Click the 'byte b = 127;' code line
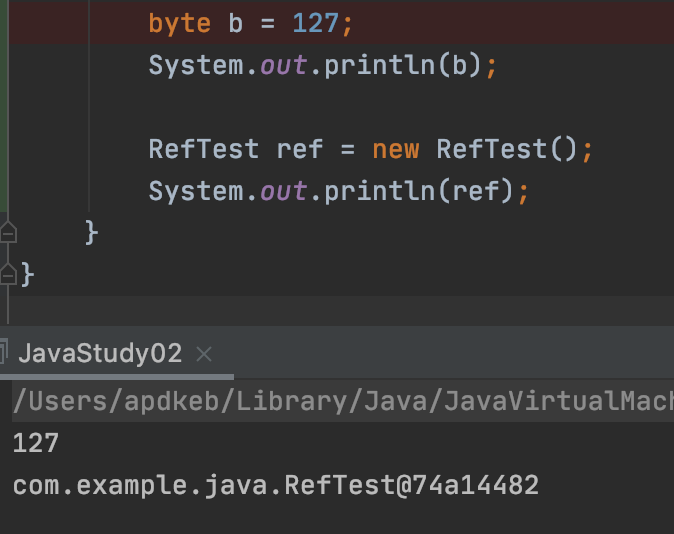The height and width of the screenshot is (534, 674). pos(251,24)
